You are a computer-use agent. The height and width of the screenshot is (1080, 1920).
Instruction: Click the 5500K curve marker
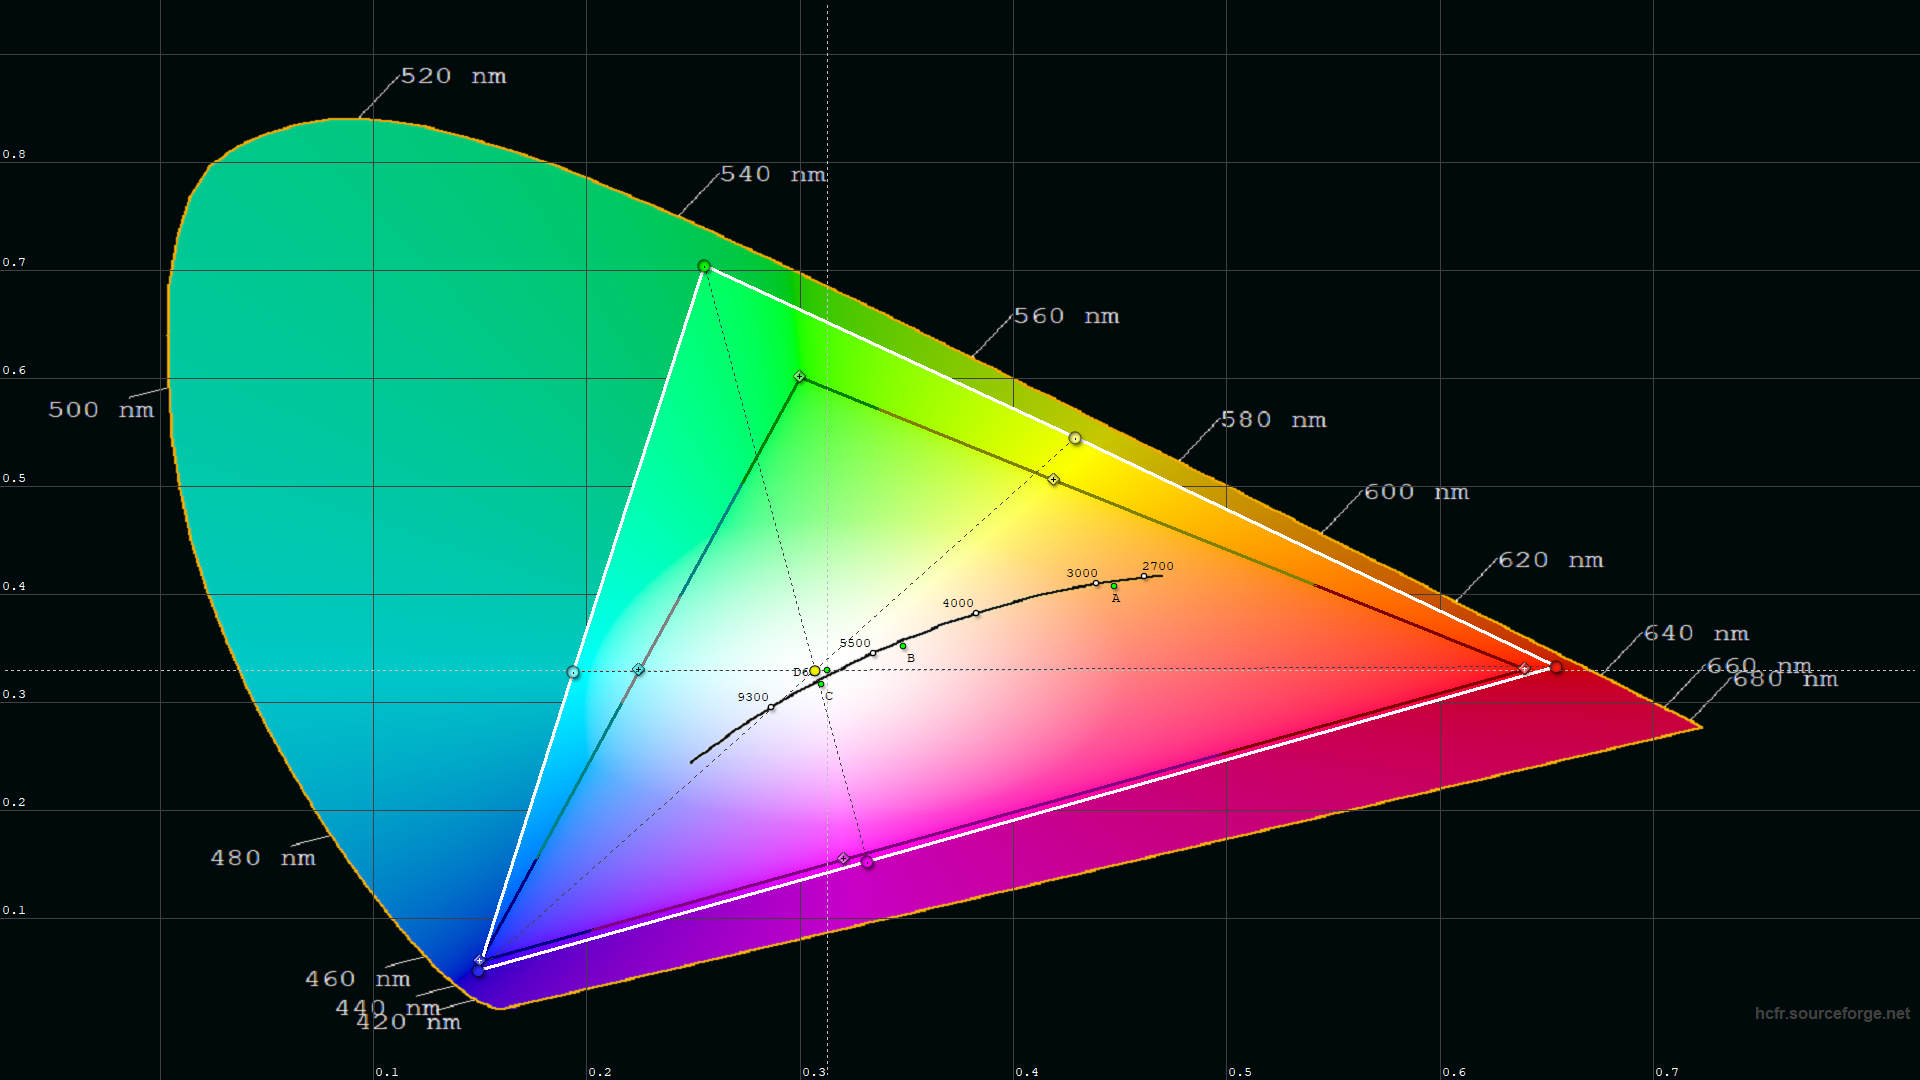871,651
